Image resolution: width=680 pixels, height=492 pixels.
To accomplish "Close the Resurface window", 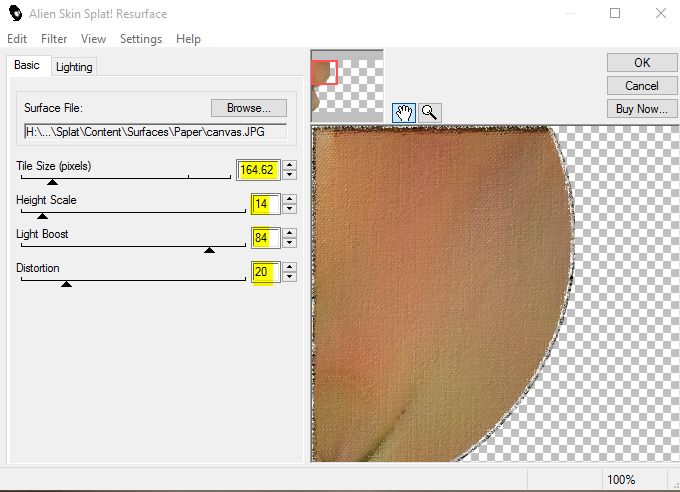I will pyautogui.click(x=661, y=13).
